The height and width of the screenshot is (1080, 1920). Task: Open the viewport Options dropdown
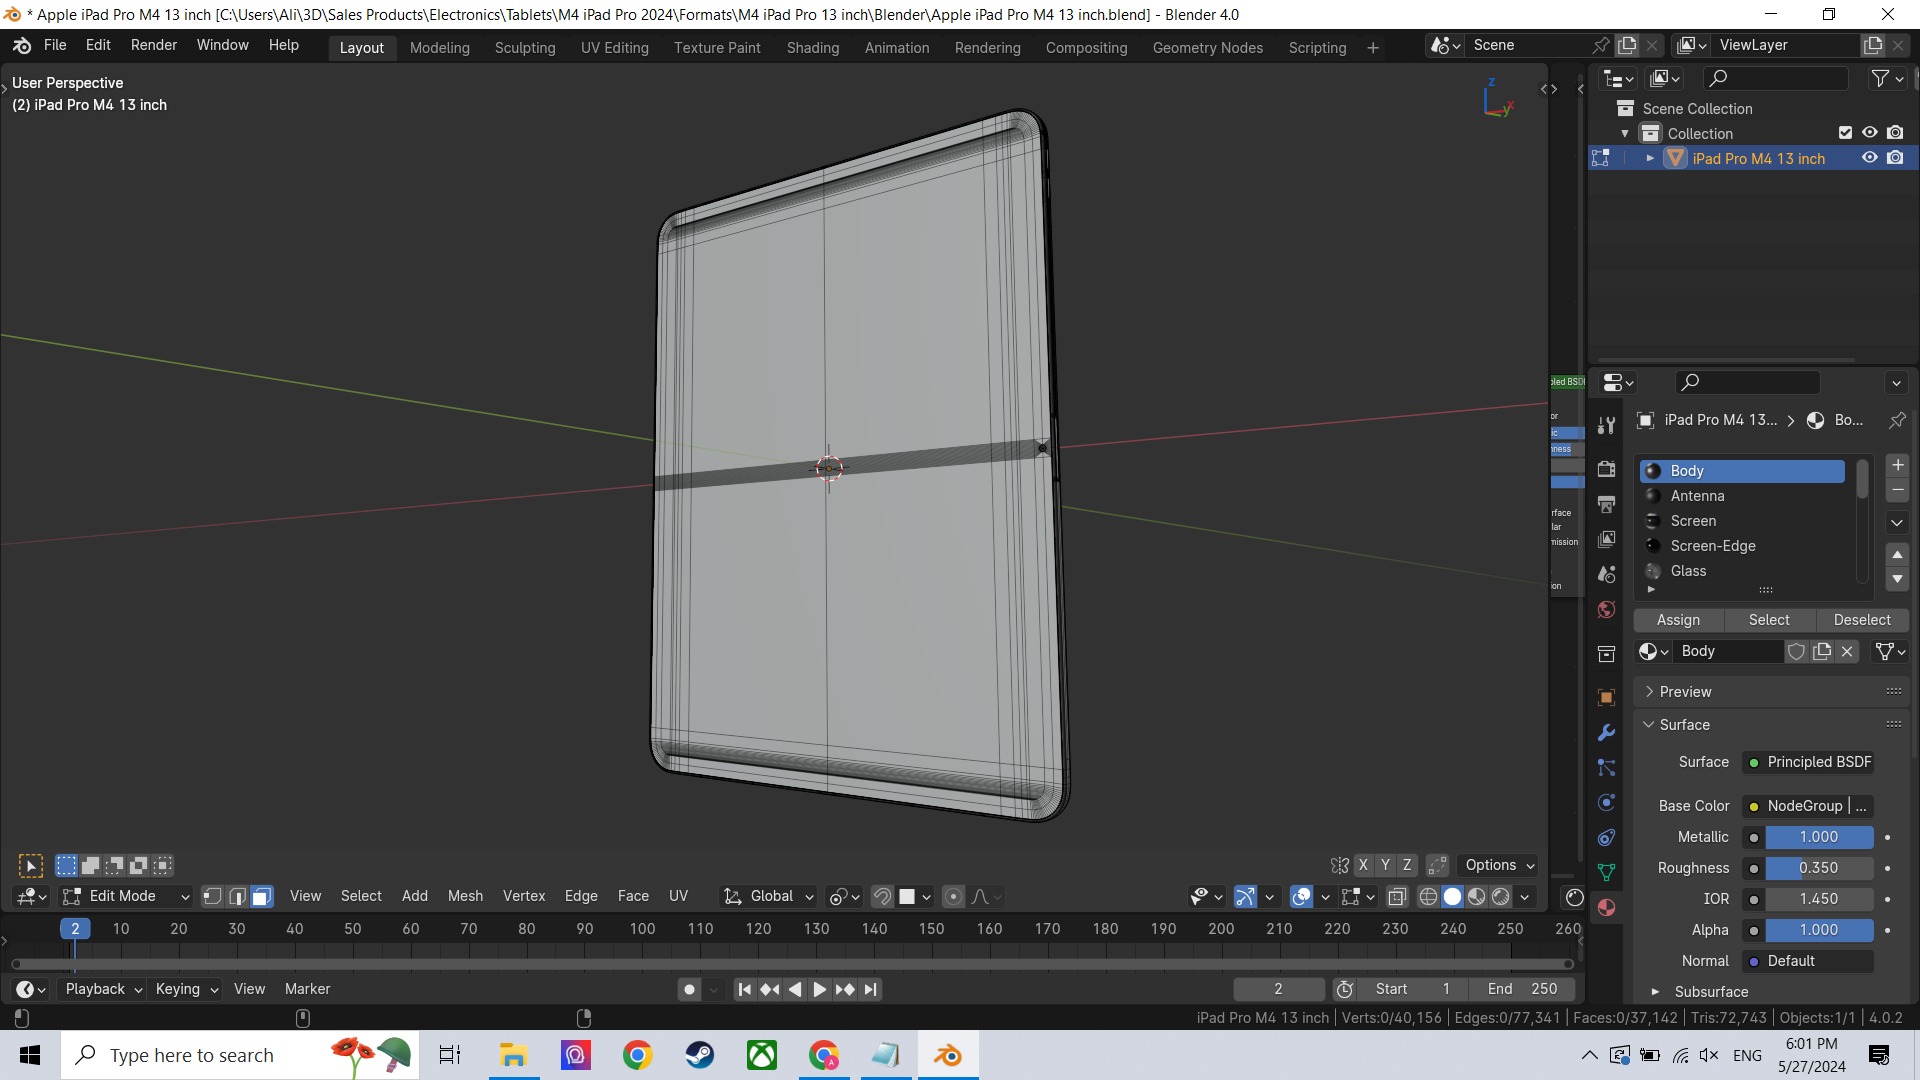click(x=1498, y=865)
